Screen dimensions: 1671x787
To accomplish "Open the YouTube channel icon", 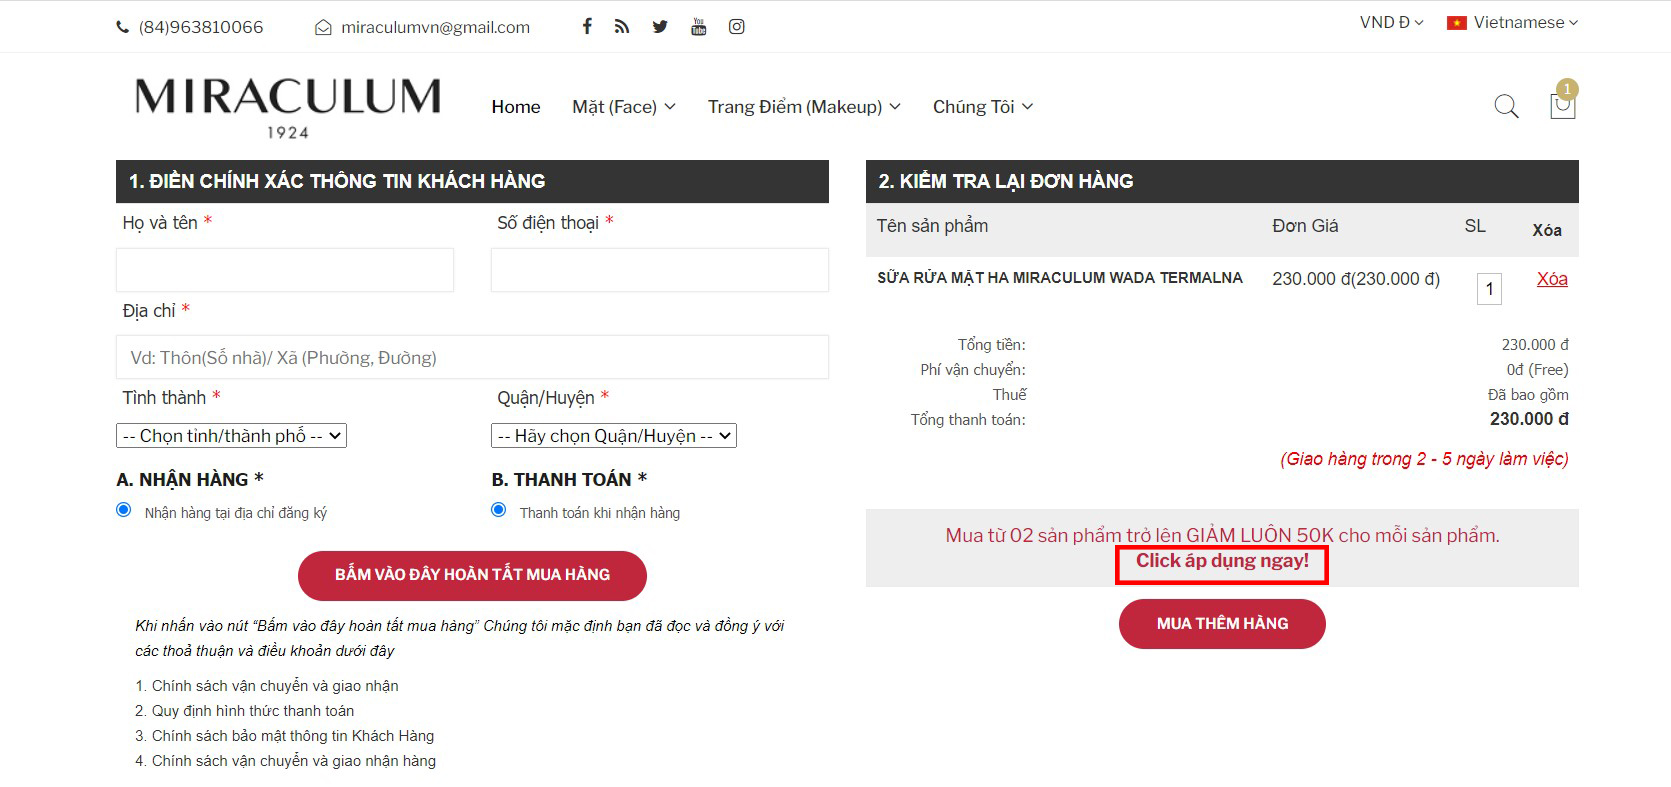I will [x=698, y=27].
